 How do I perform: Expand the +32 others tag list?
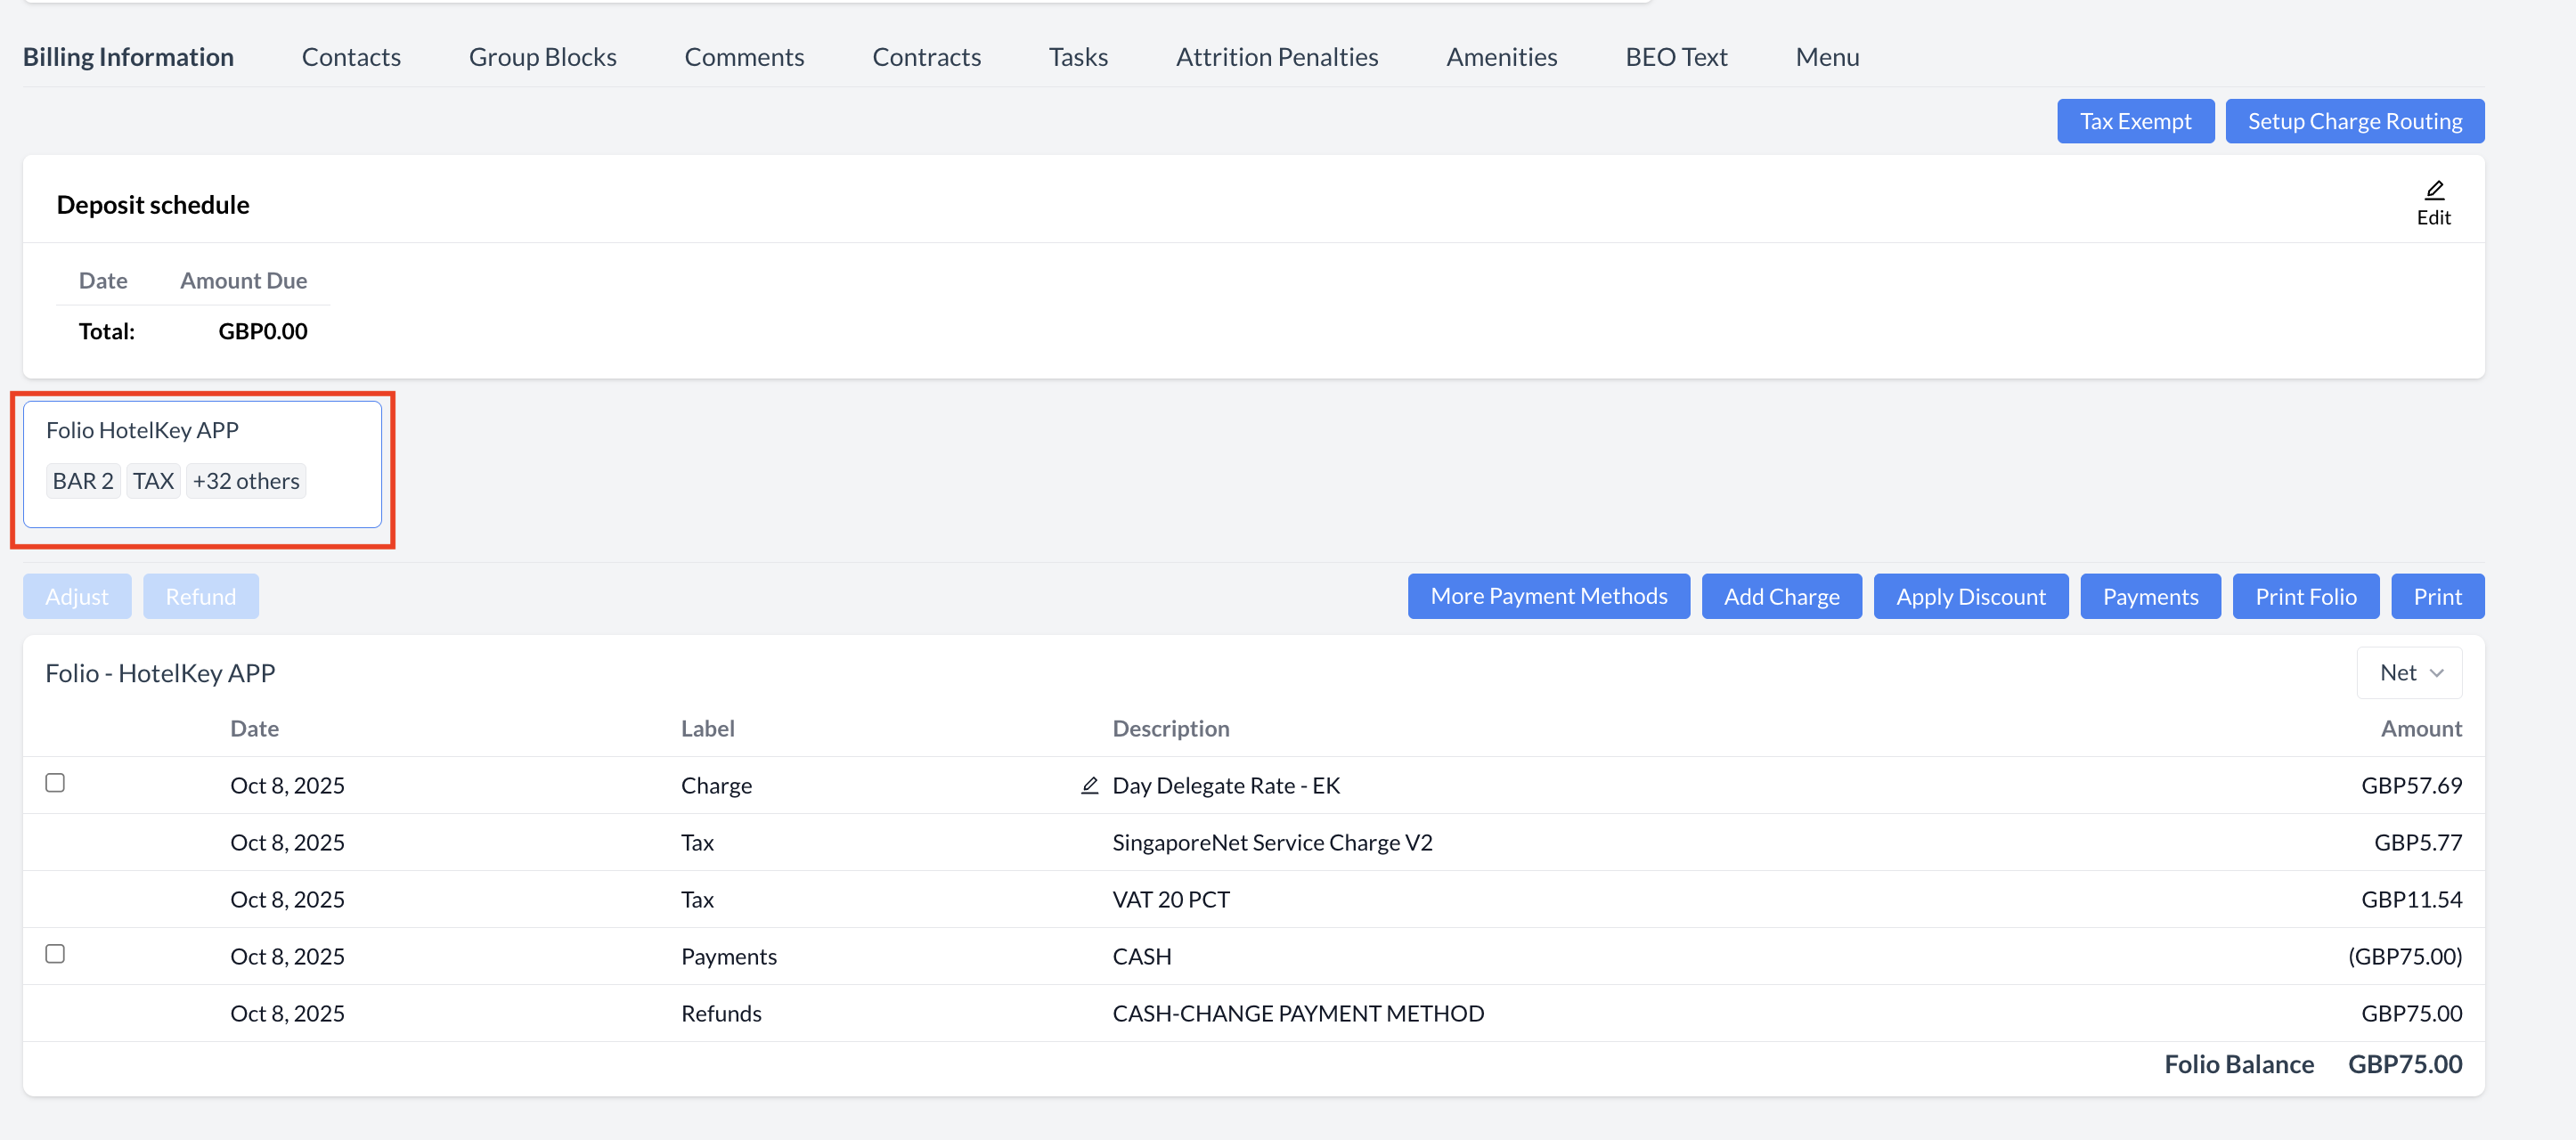tap(246, 481)
